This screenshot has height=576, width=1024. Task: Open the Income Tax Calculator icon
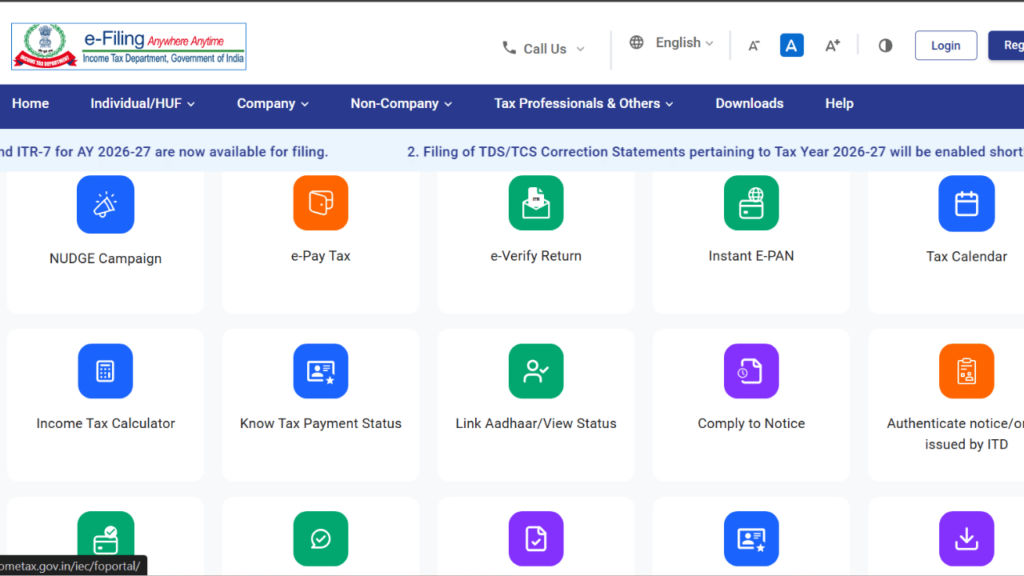coord(105,371)
